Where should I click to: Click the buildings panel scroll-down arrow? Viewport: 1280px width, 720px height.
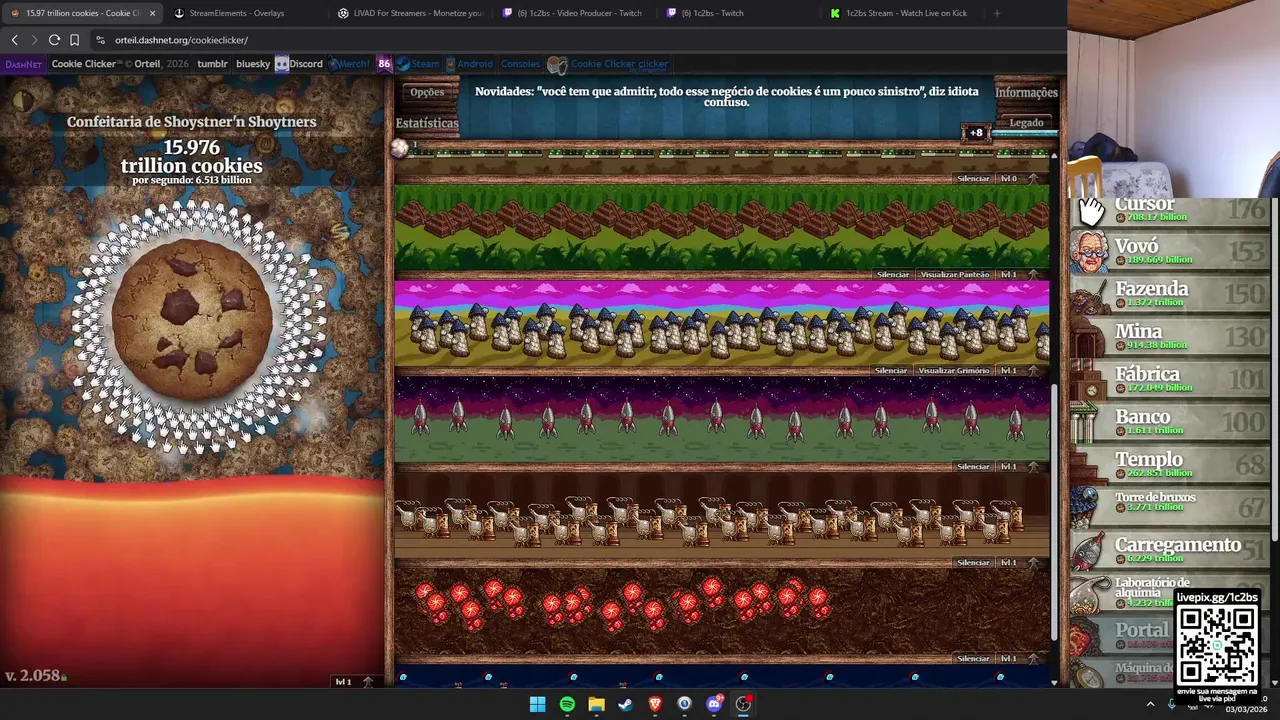tap(1054, 682)
